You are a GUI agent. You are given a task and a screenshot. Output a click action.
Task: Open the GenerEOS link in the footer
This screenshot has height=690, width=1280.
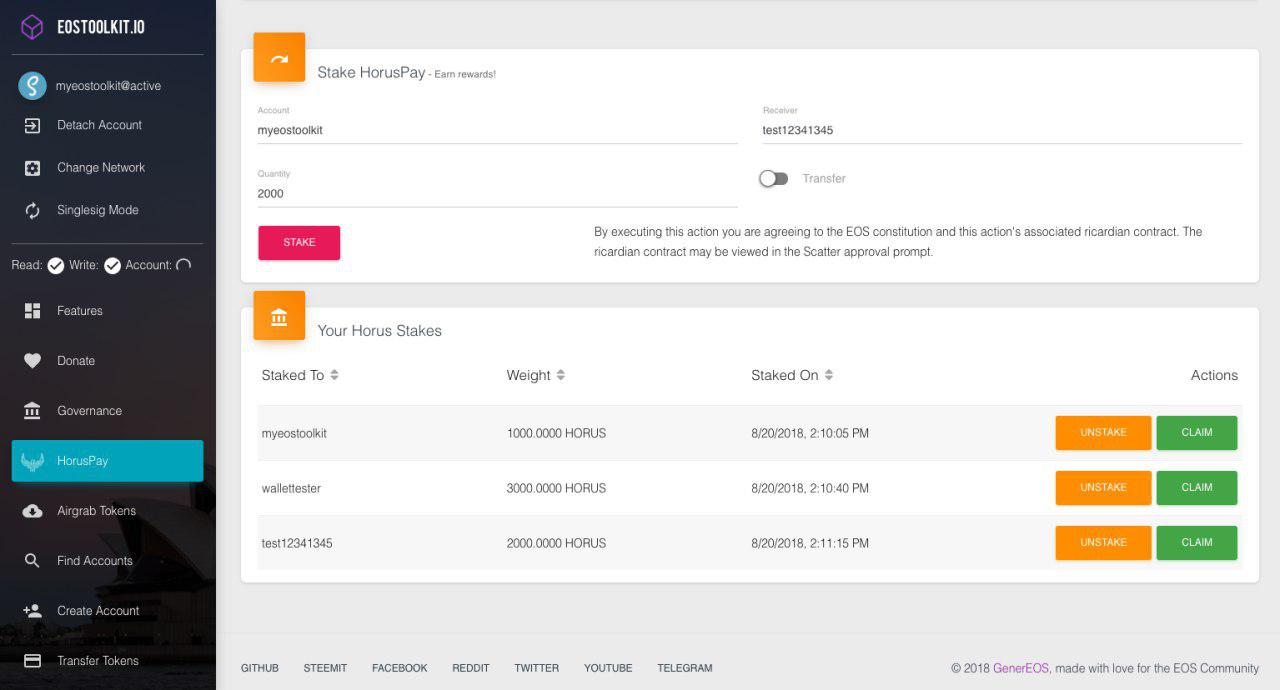click(x=1022, y=668)
